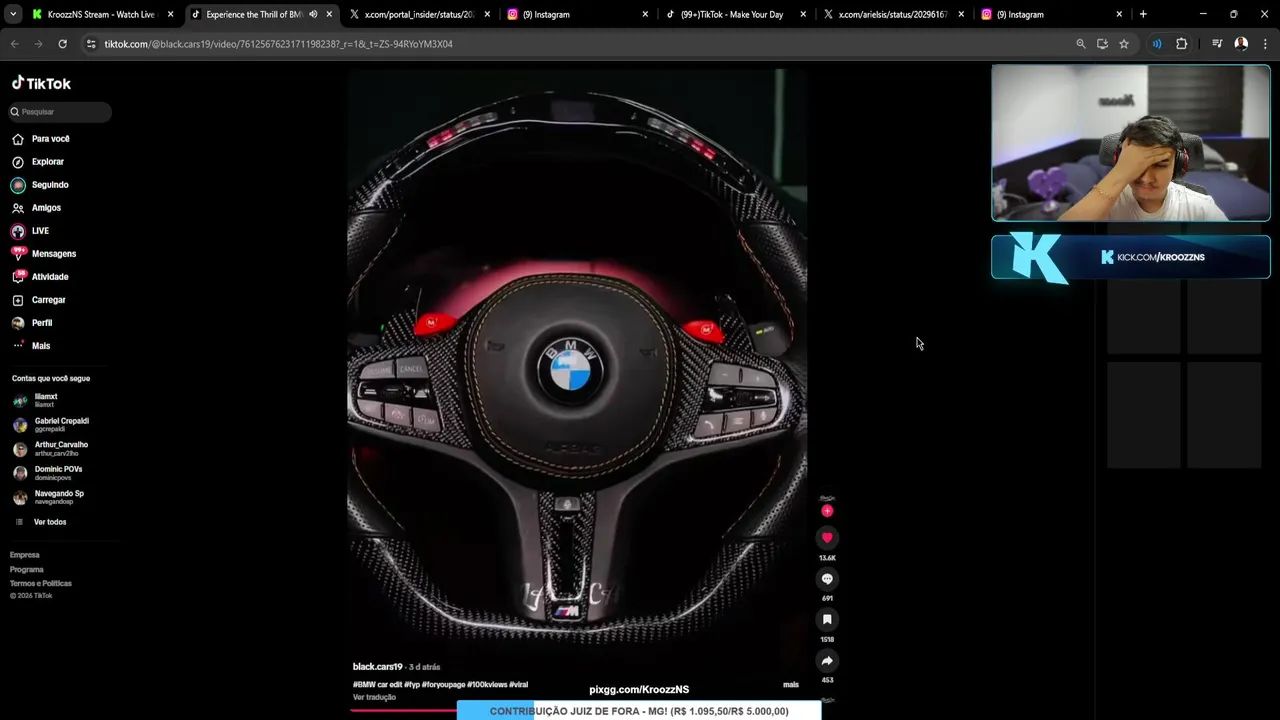View site information next to the URL
This screenshot has width=1280, height=720.
91,44
